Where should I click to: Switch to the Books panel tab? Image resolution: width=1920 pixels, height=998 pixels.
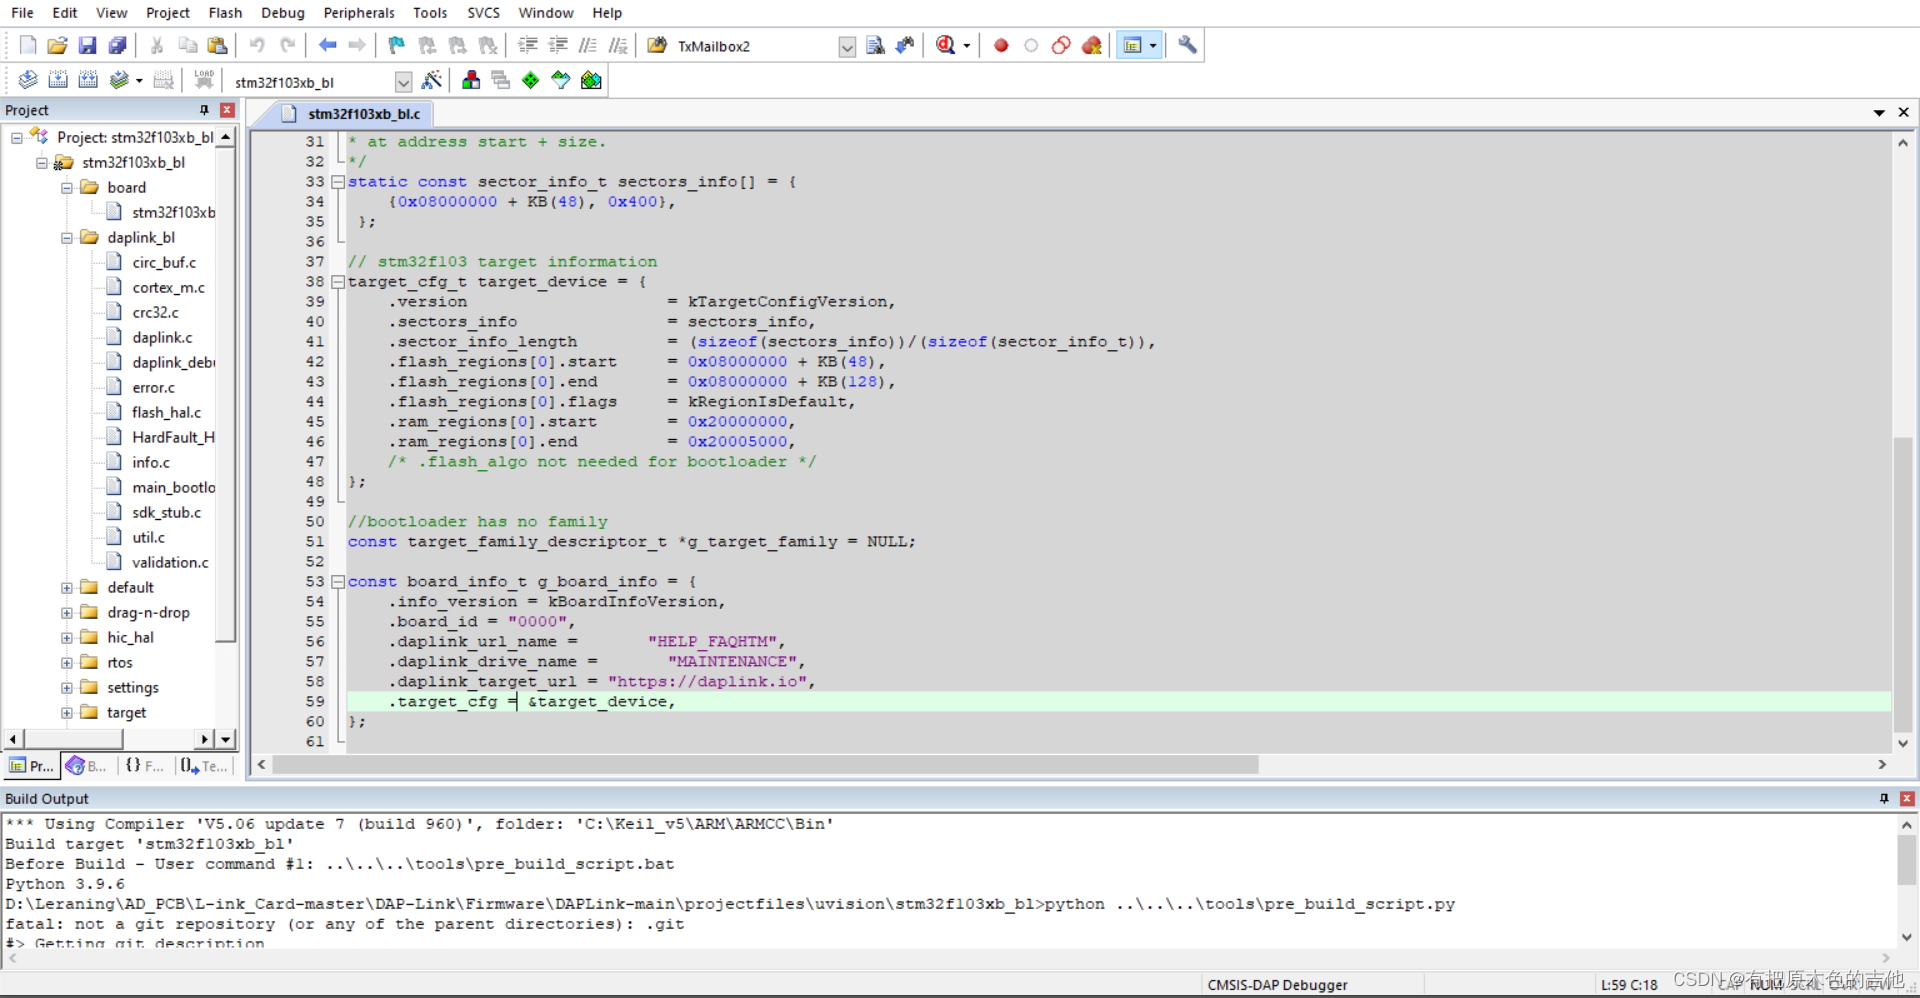pyautogui.click(x=87, y=766)
